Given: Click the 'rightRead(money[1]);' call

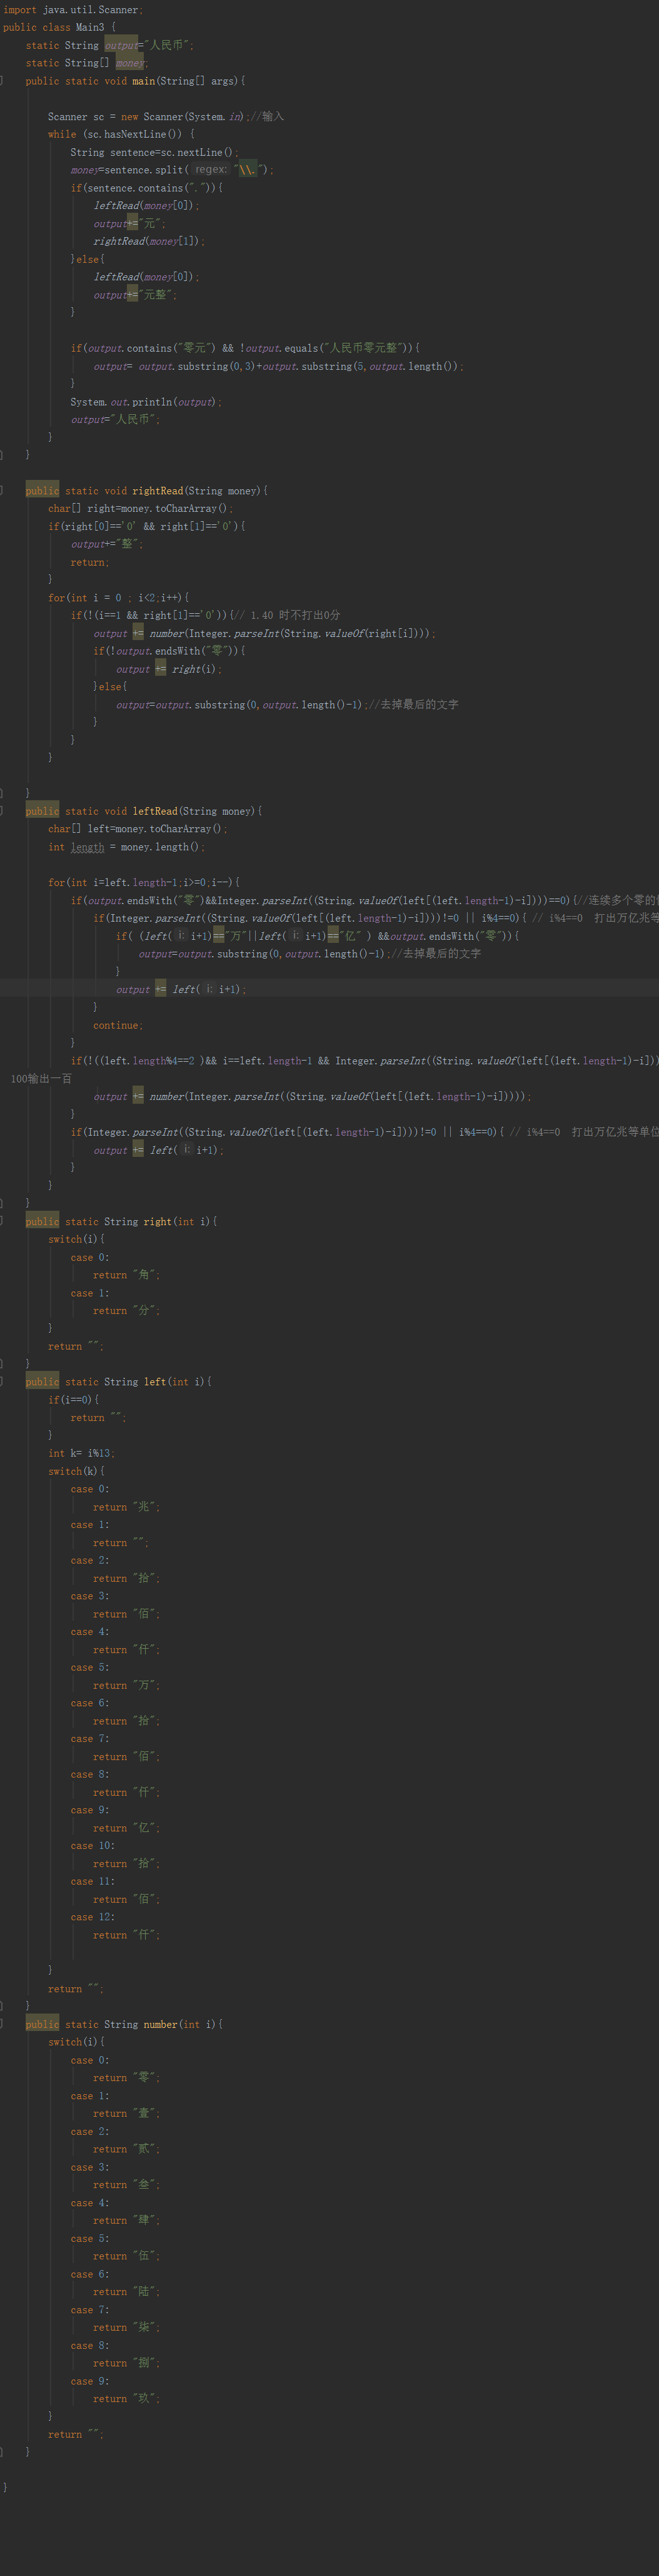Looking at the screenshot, I should pos(149,242).
